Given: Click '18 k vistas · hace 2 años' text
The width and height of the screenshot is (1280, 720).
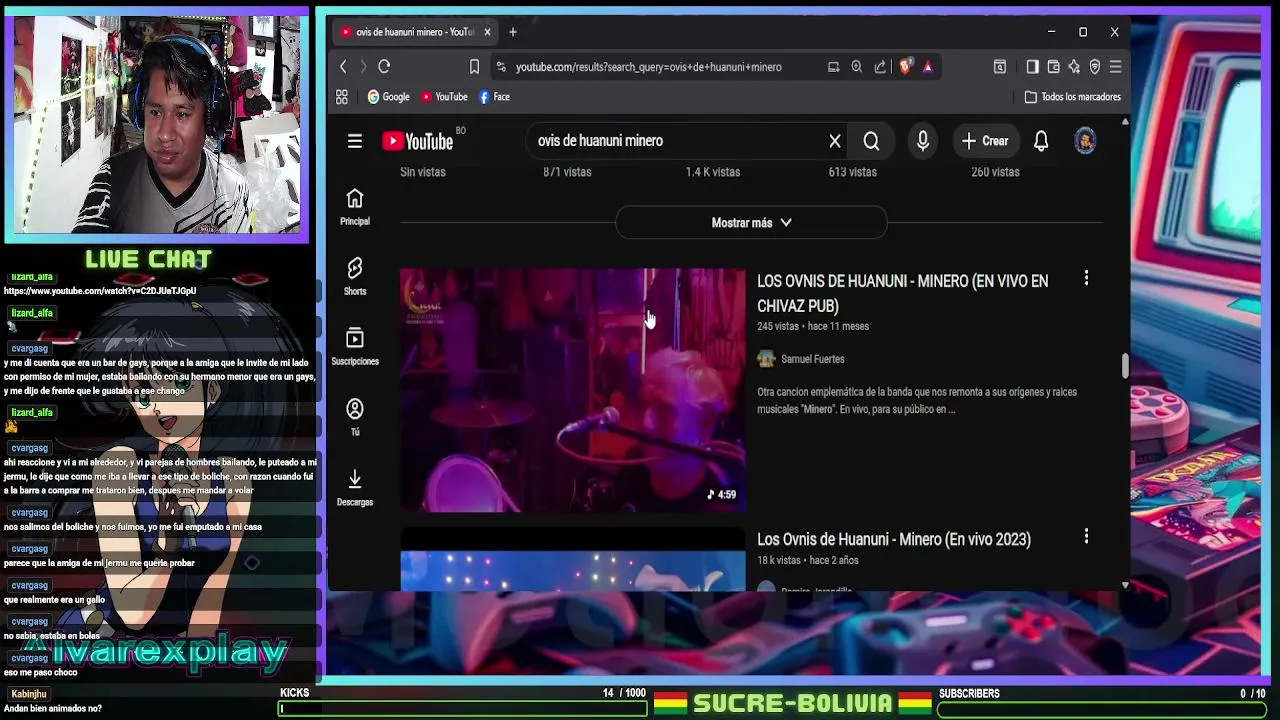Looking at the screenshot, I should point(808,560).
